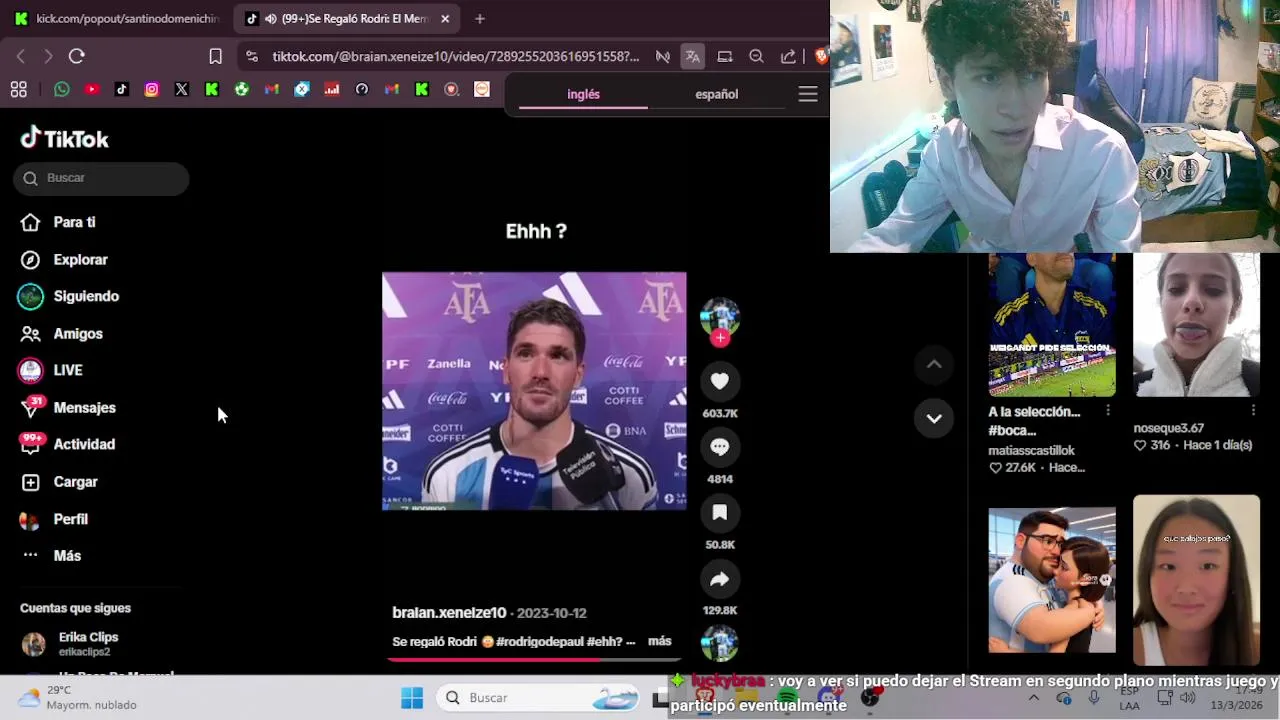This screenshot has height=720, width=1280.
Task: Click the video progress bar
Action: [x=534, y=659]
